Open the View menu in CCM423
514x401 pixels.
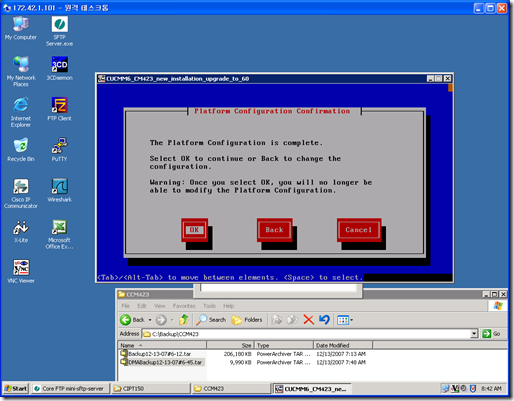coord(160,306)
